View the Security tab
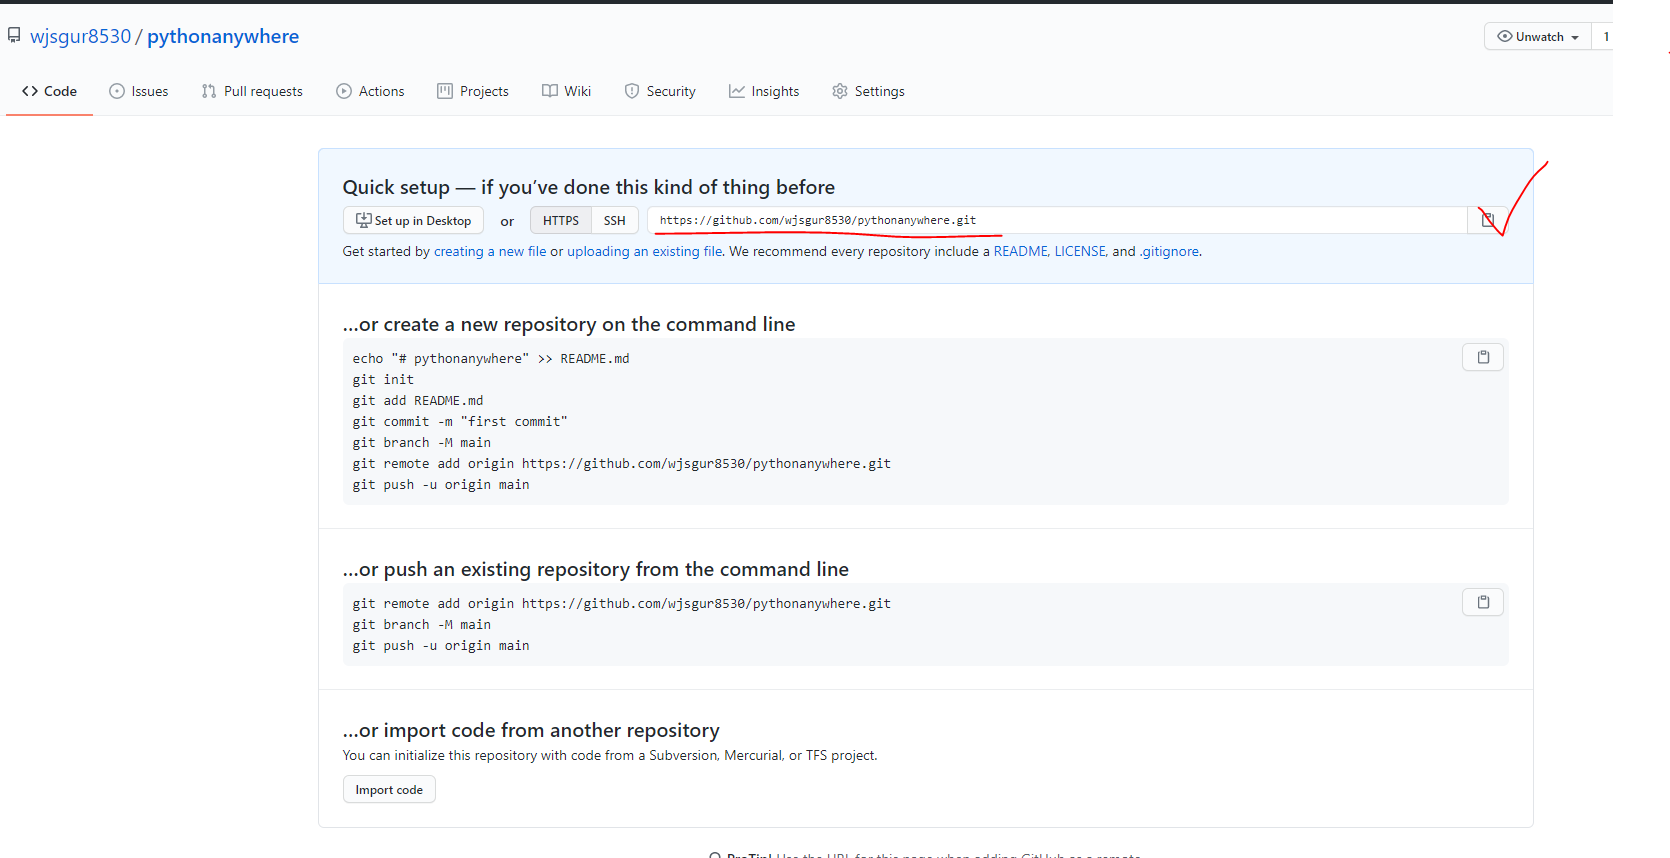This screenshot has height=858, width=1670. tap(660, 91)
